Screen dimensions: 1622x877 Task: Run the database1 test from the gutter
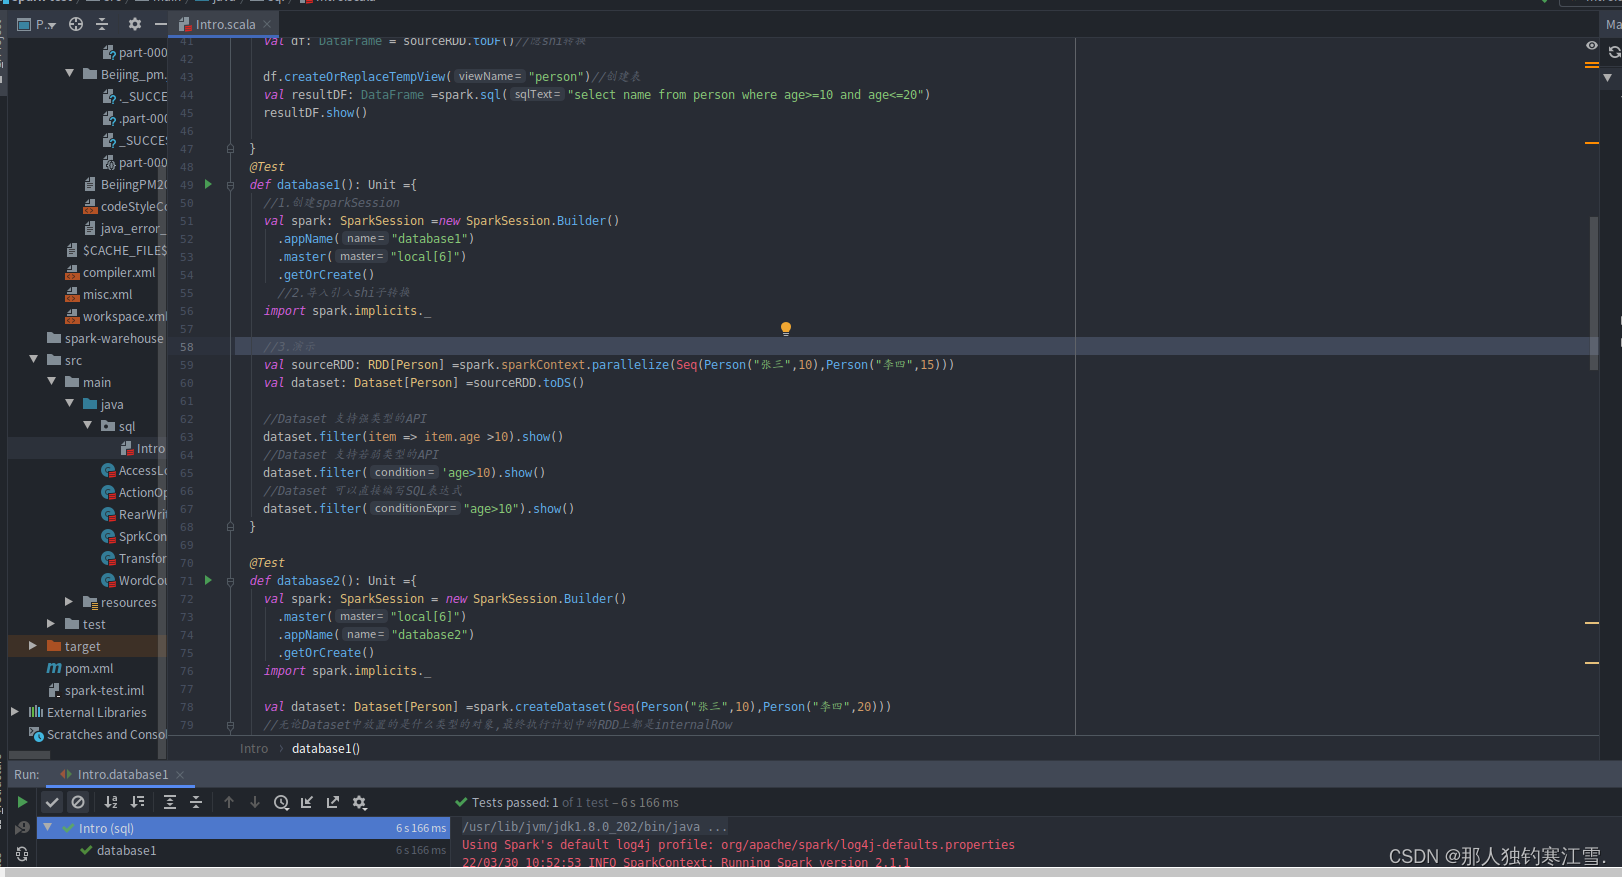pos(208,184)
